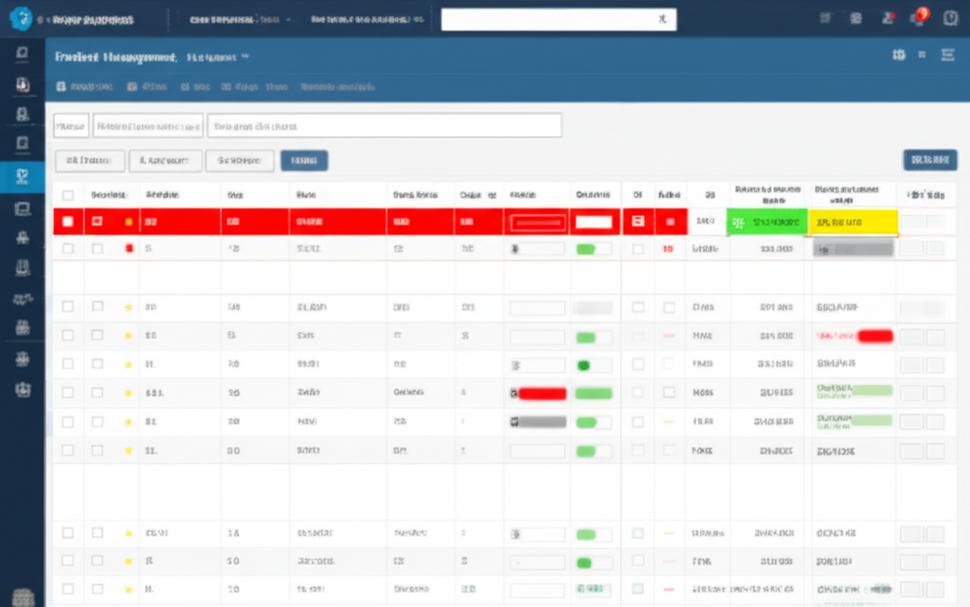Screen dimensions: 970x607
Task: Click the clear icon inside top search box
Action: tap(661, 19)
